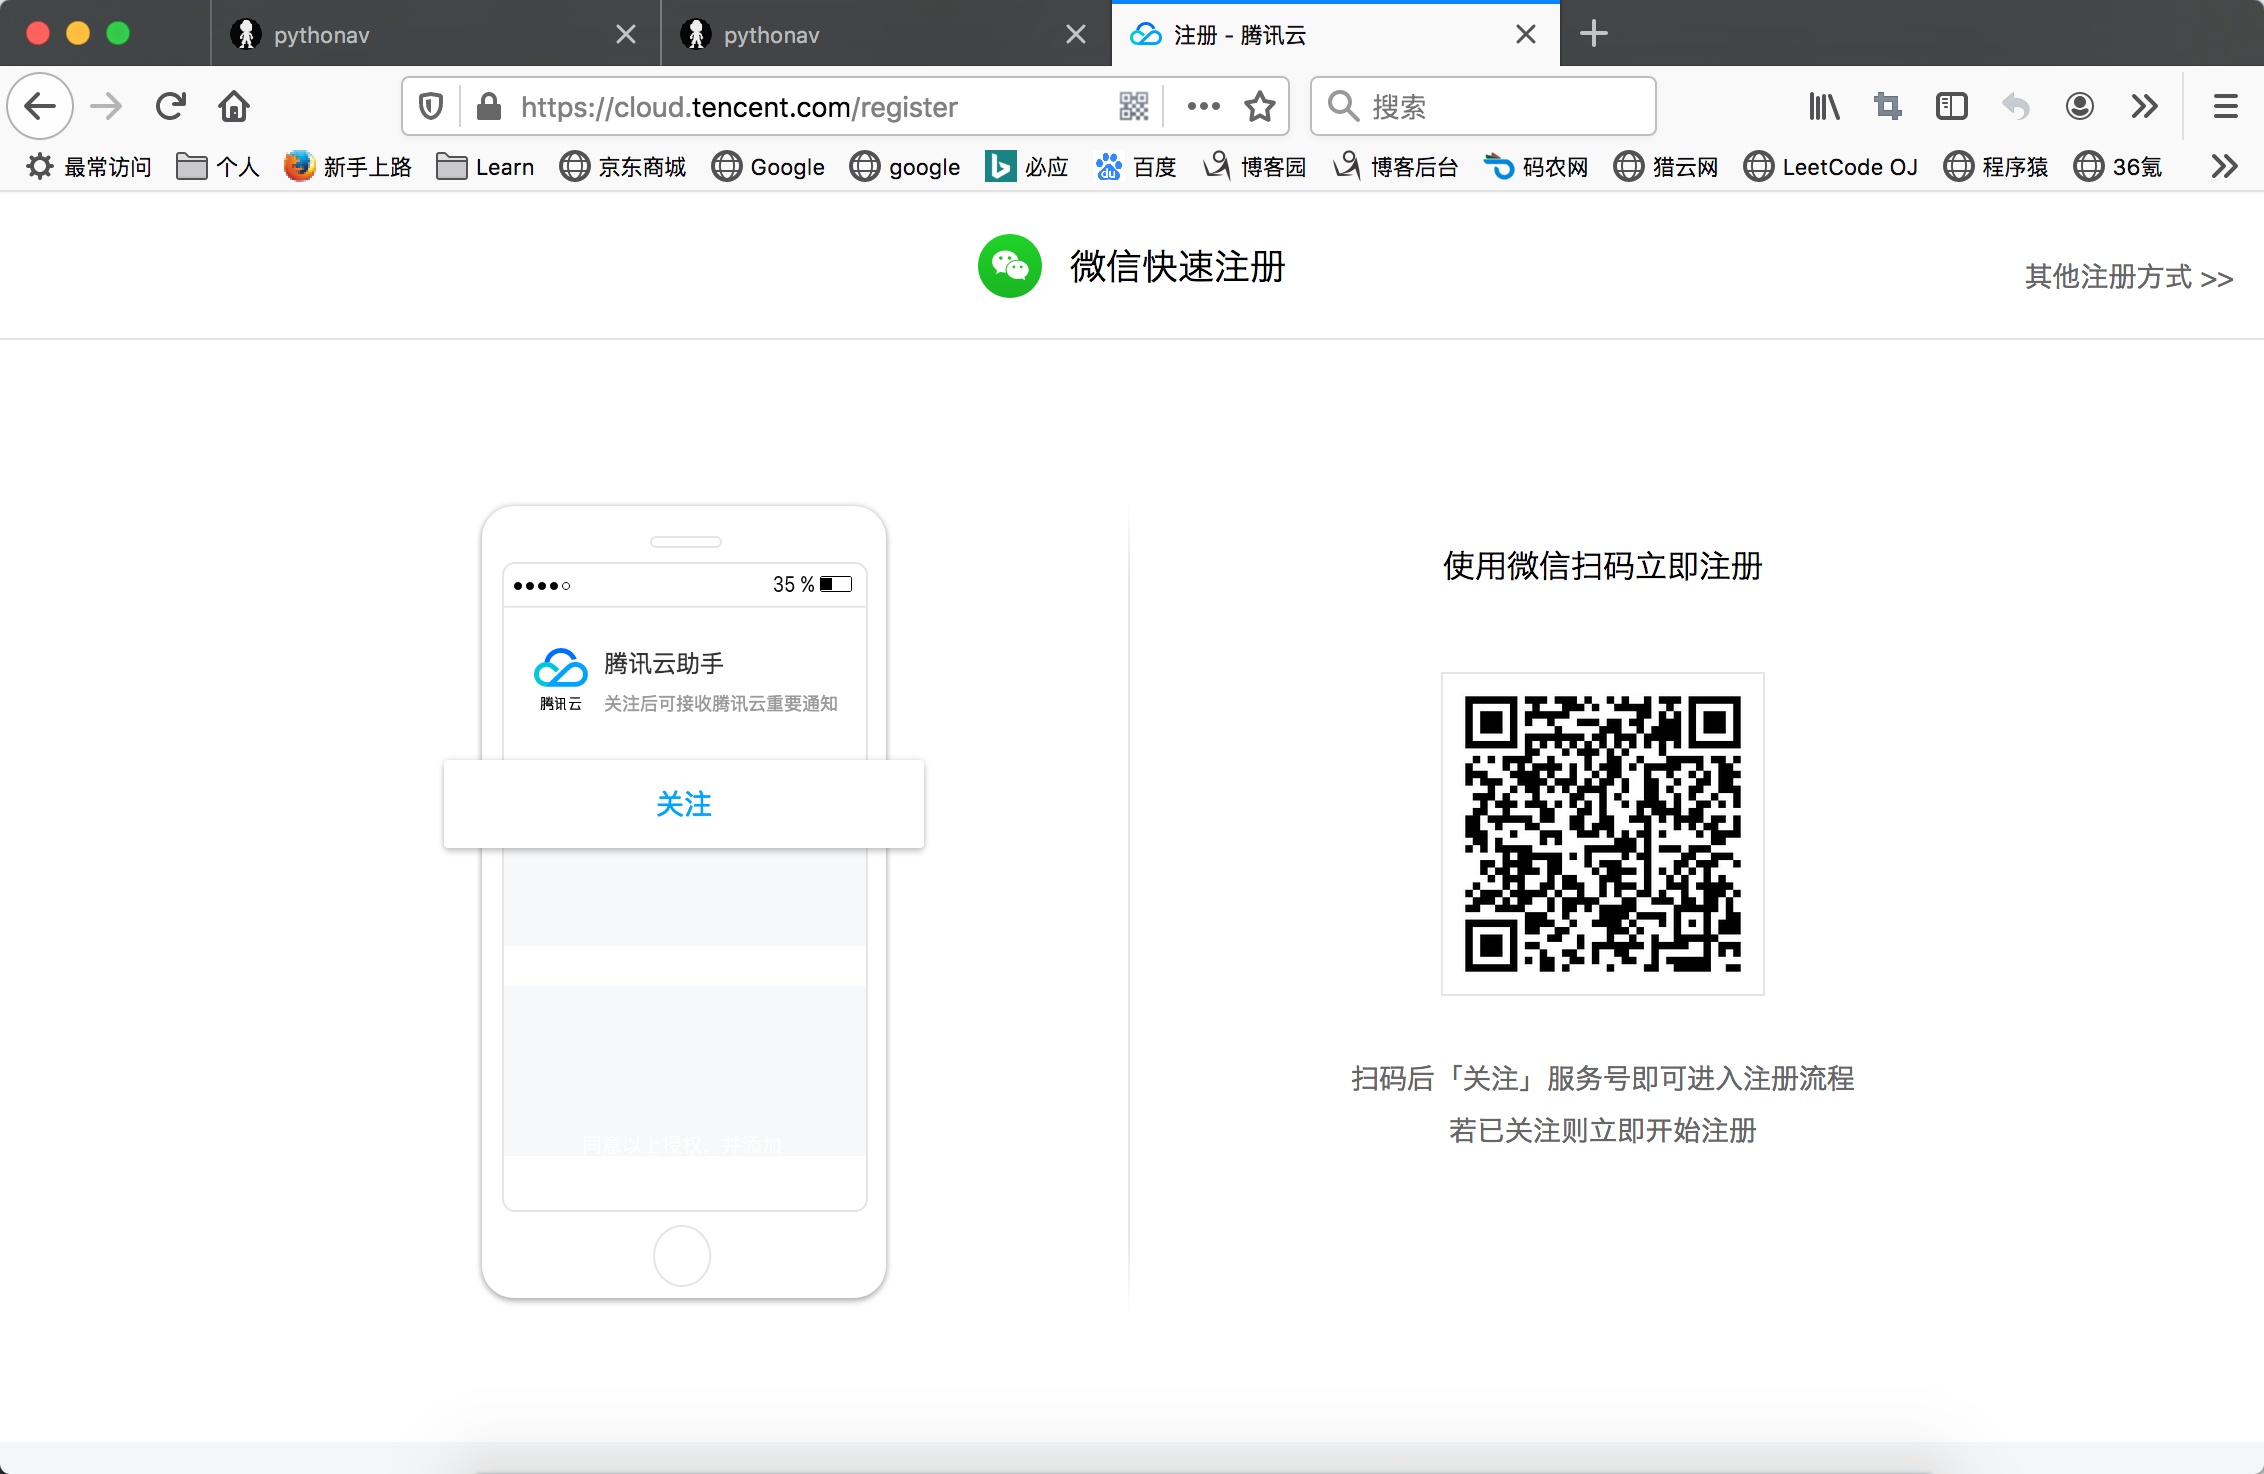Click the 微信快速注册 heading
This screenshot has height=1474, width=2264.
pos(1178,266)
